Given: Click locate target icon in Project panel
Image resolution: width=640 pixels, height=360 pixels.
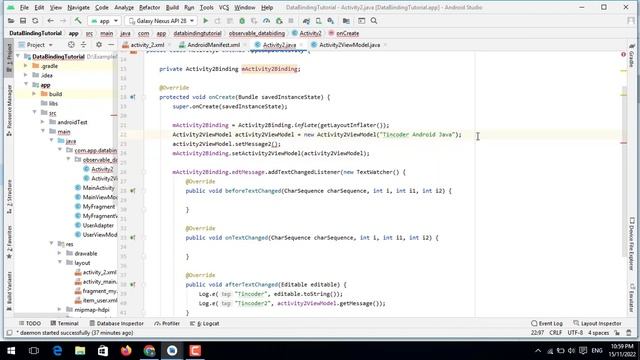Looking at the screenshot, I should click(x=71, y=45).
